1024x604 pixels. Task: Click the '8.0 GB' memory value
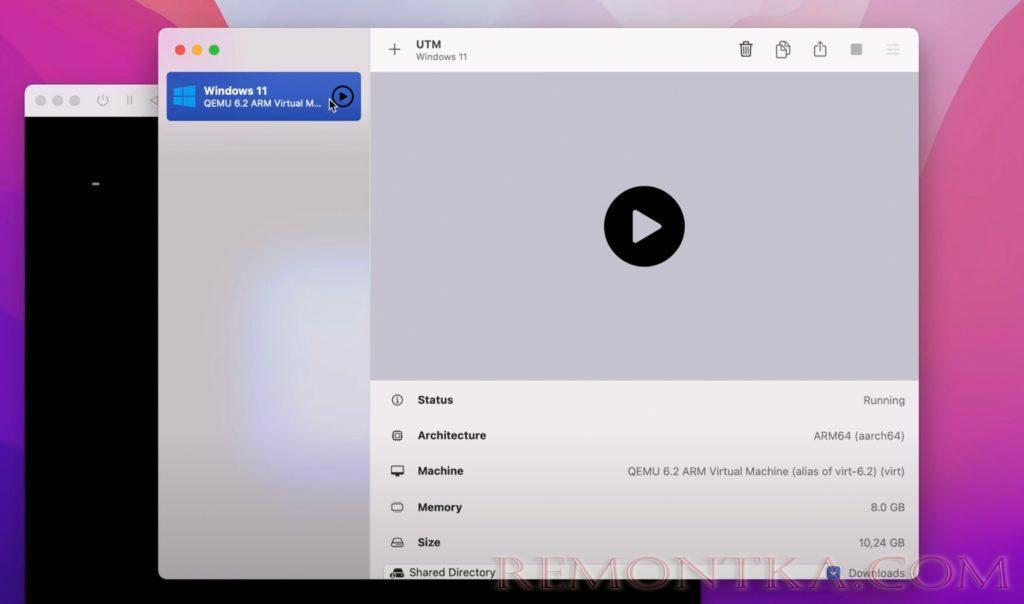(x=888, y=507)
